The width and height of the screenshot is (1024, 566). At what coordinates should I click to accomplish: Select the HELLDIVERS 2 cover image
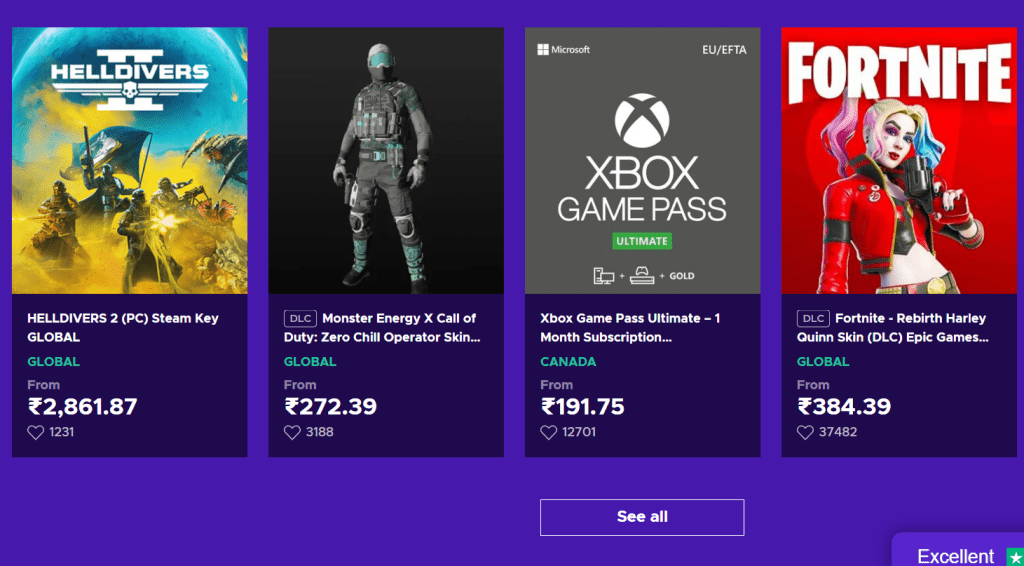click(130, 160)
